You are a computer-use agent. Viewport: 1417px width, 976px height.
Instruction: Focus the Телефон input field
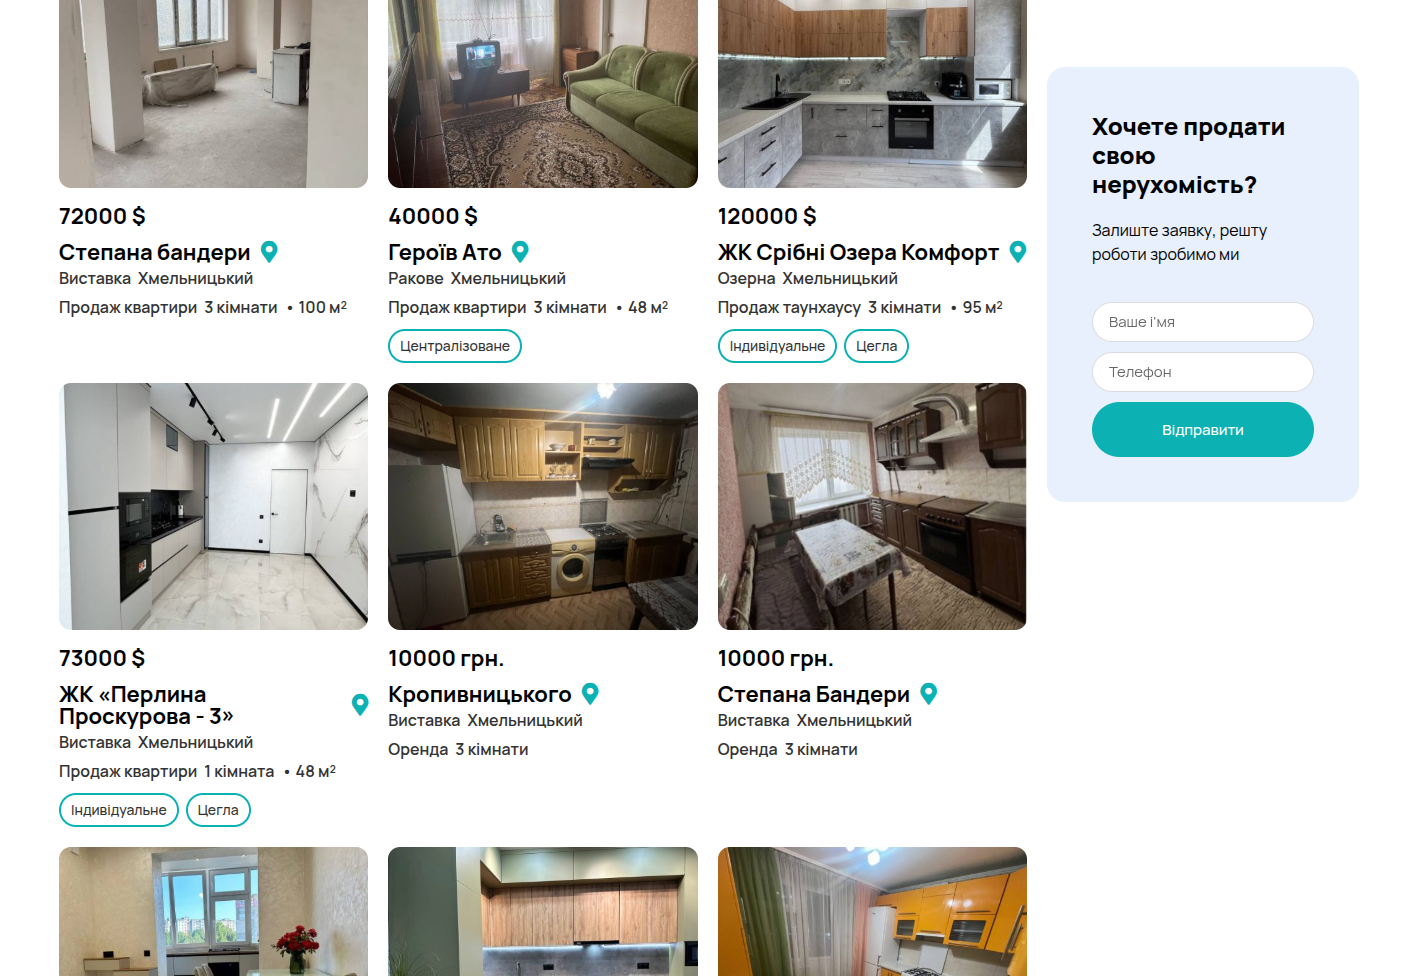(1202, 372)
